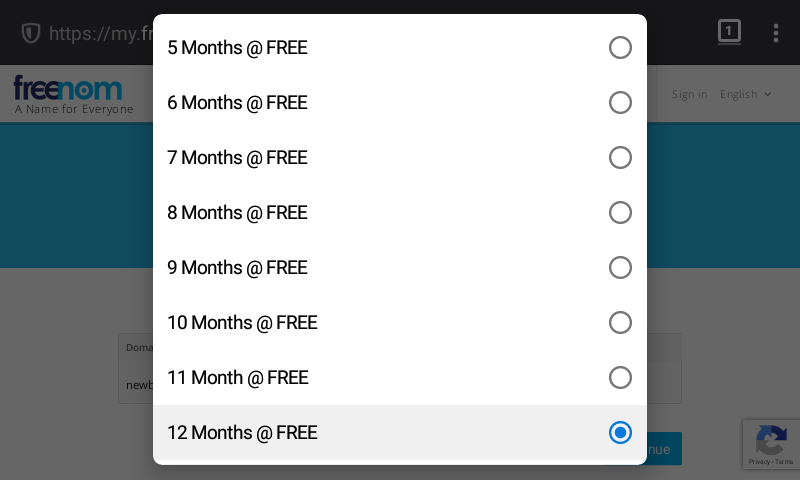
Task: Choose the 9 Months @ FREE option
Action: point(237,268)
